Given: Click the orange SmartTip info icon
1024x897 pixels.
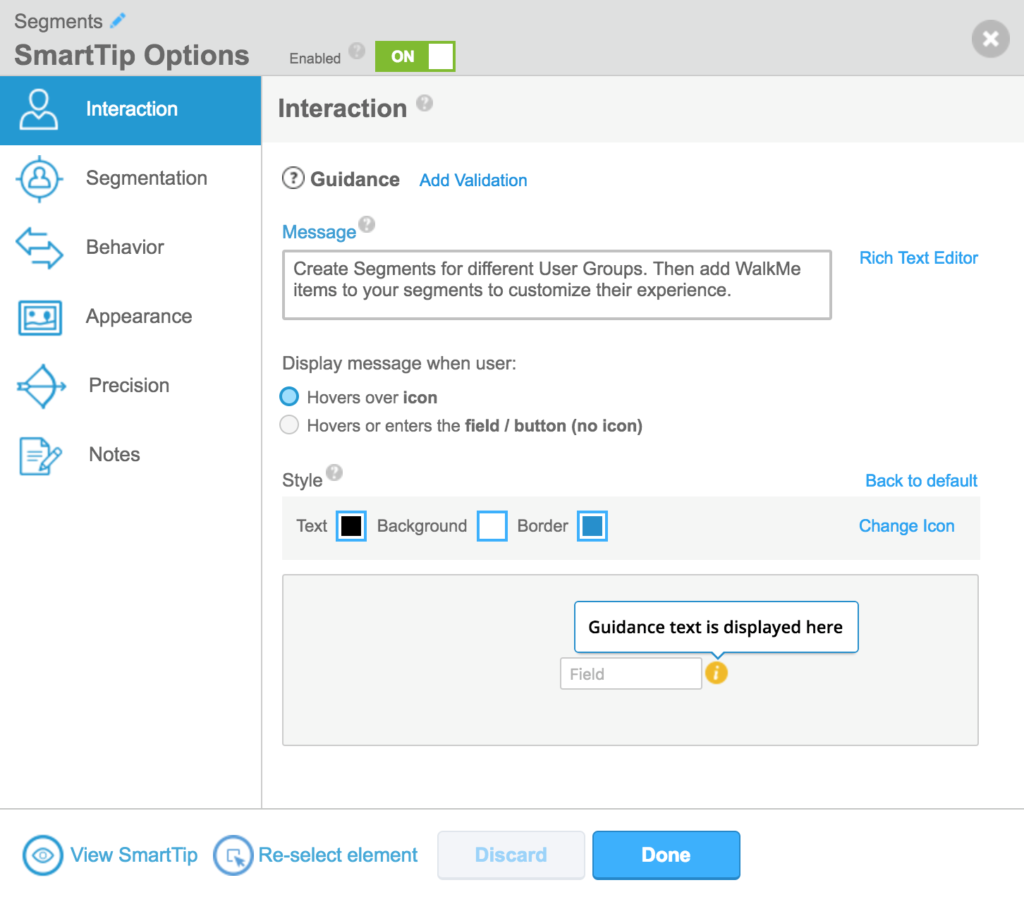Looking at the screenshot, I should (717, 672).
